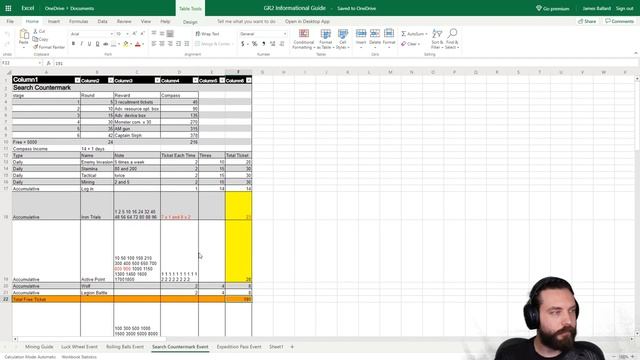Click the Redo arrow
The width and height of the screenshot is (640, 360).
click(7, 44)
